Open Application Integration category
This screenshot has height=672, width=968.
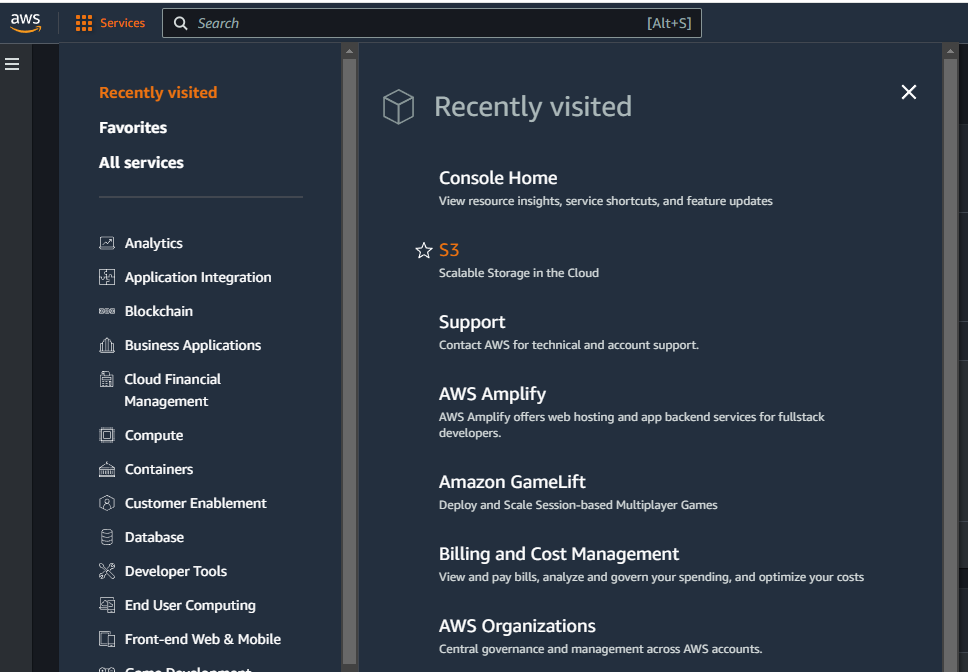198,277
